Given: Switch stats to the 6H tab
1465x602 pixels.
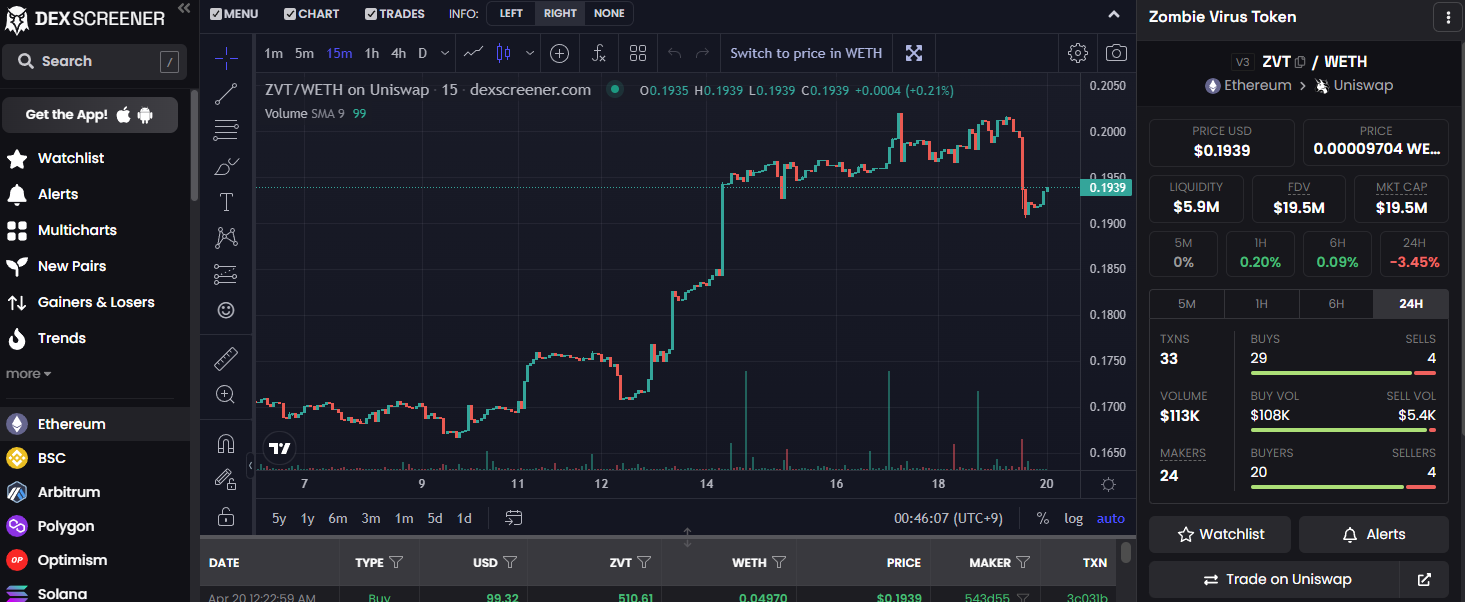Looking at the screenshot, I should pyautogui.click(x=1336, y=304).
